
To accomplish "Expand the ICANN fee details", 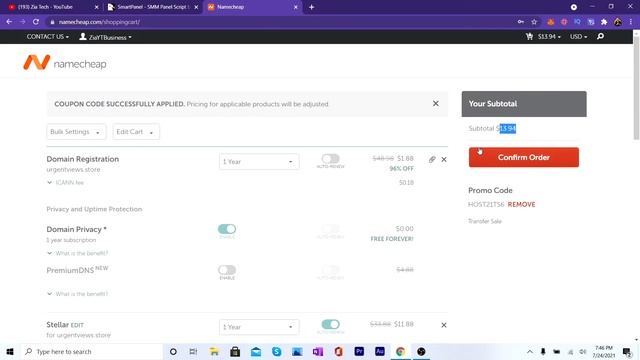I will pyautogui.click(x=65, y=182).
